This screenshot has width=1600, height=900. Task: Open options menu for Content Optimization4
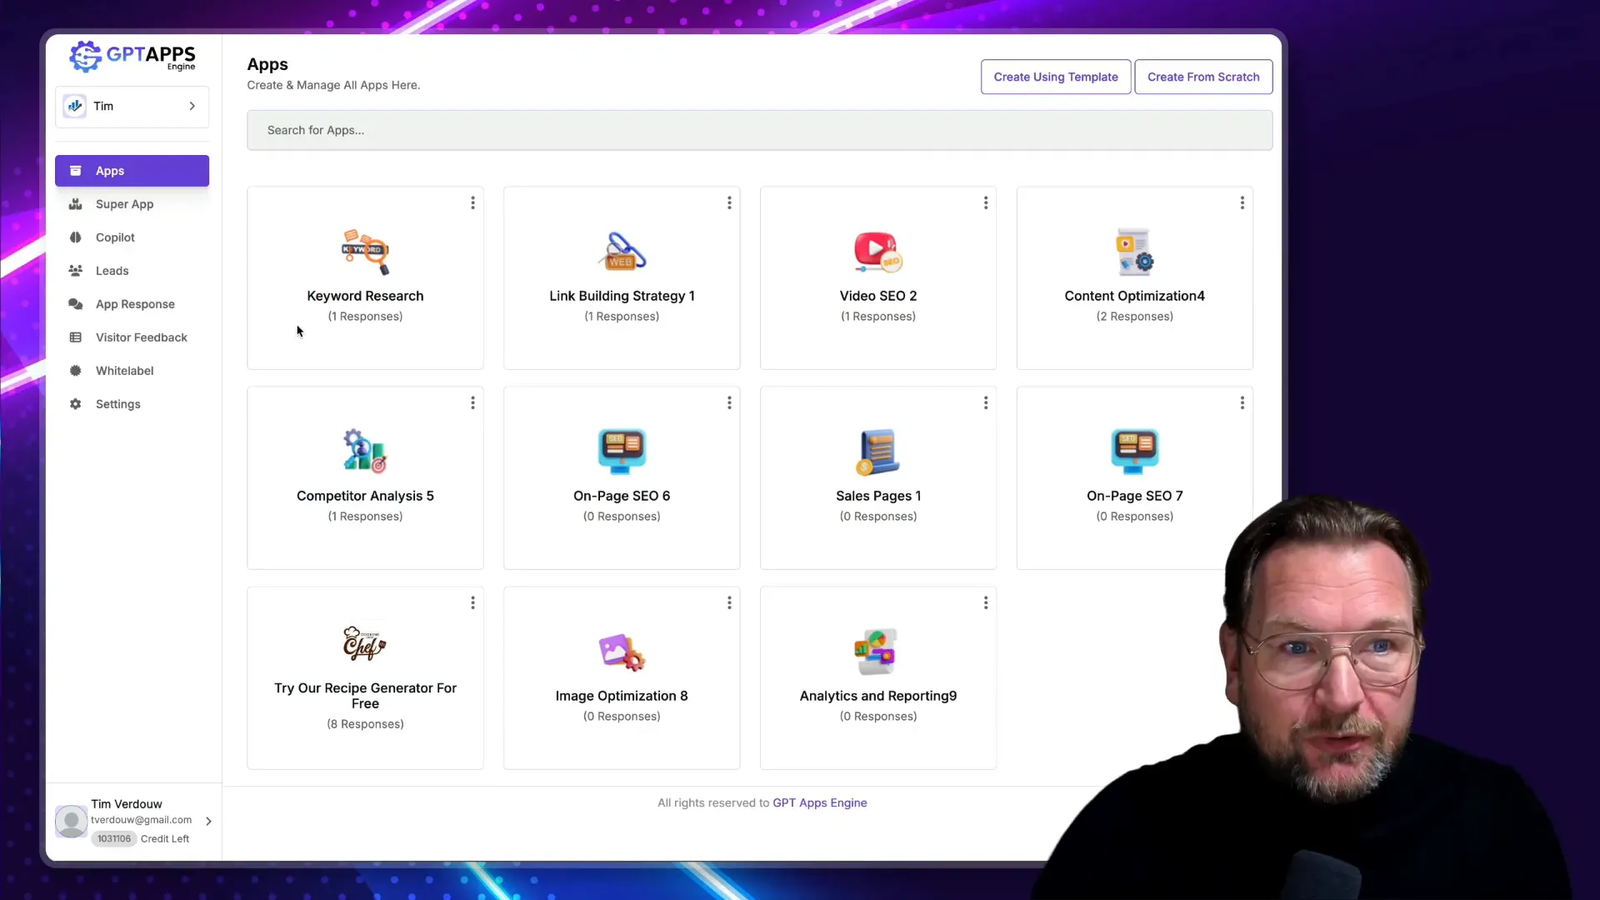(x=1242, y=203)
